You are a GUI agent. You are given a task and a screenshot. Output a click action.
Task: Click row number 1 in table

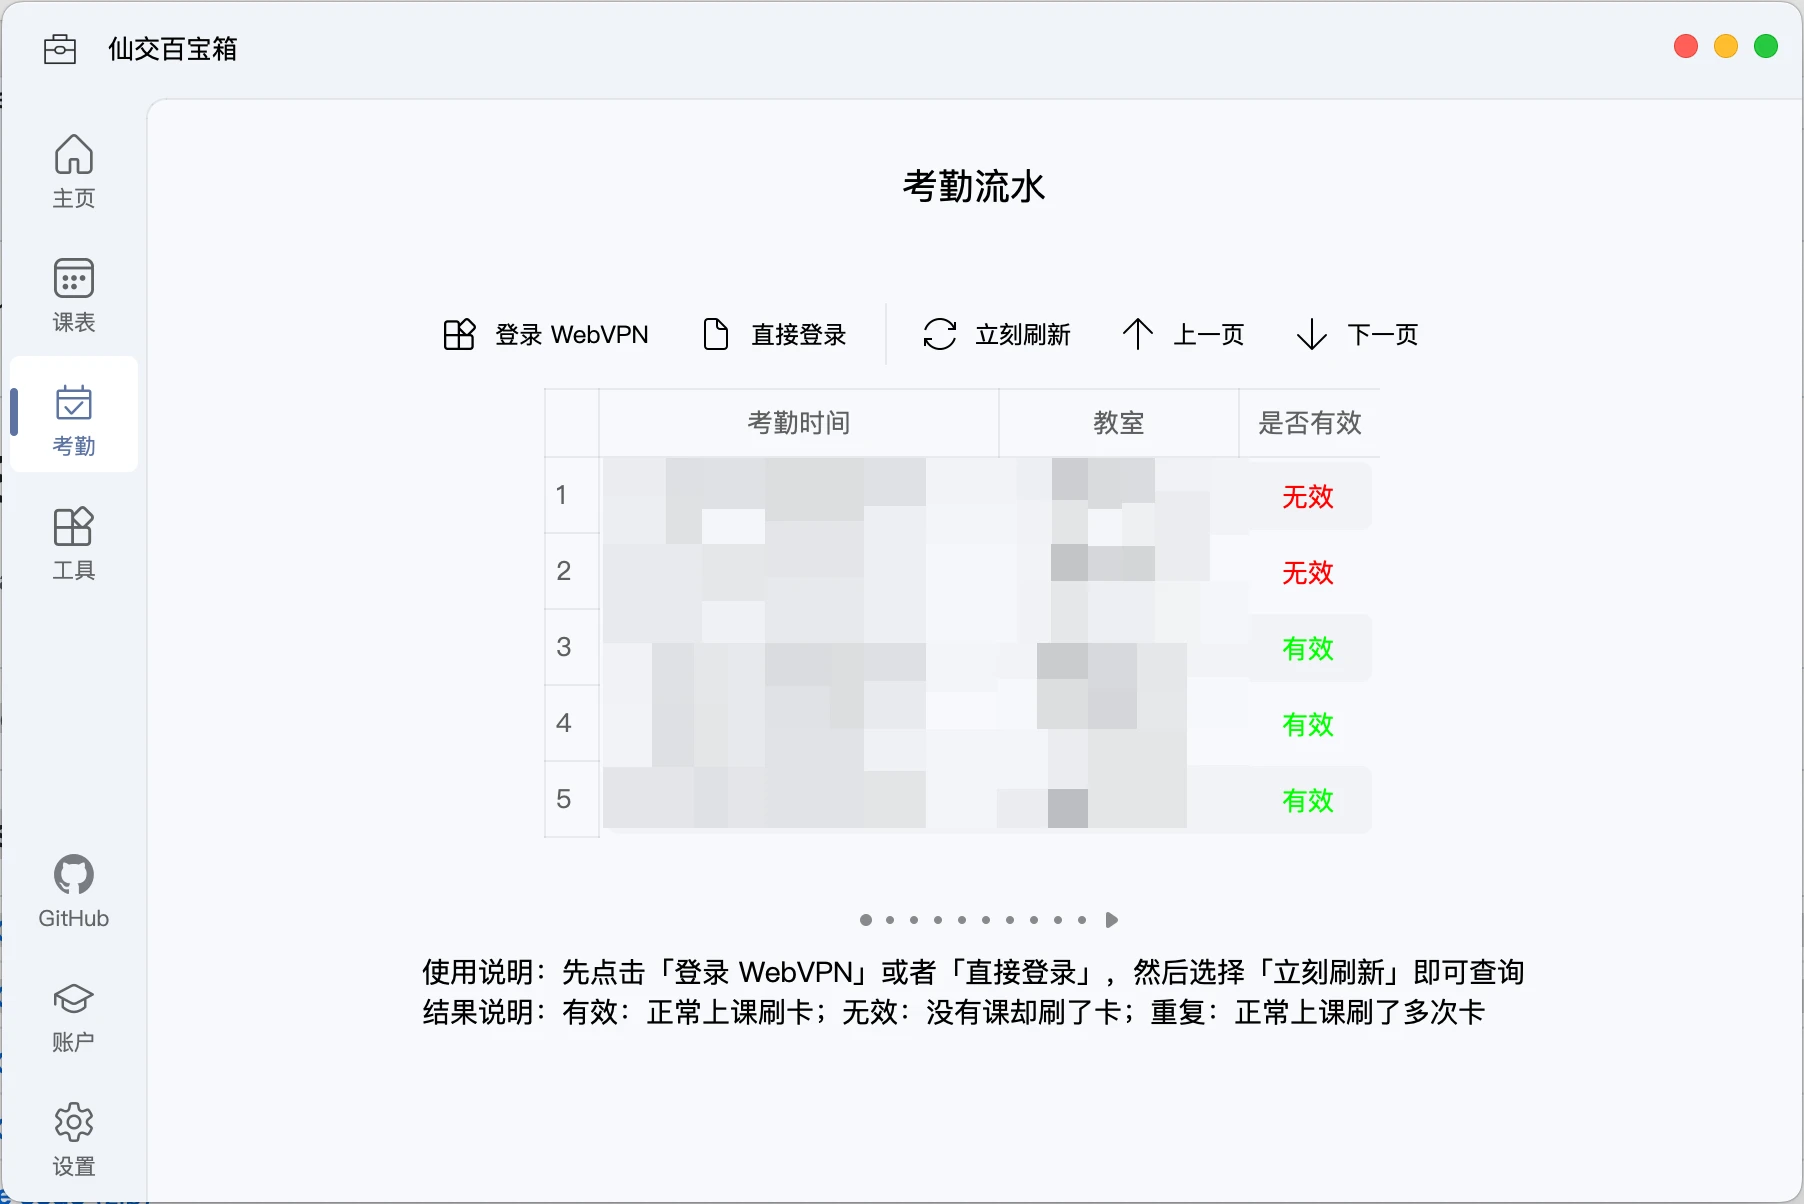[x=572, y=495]
